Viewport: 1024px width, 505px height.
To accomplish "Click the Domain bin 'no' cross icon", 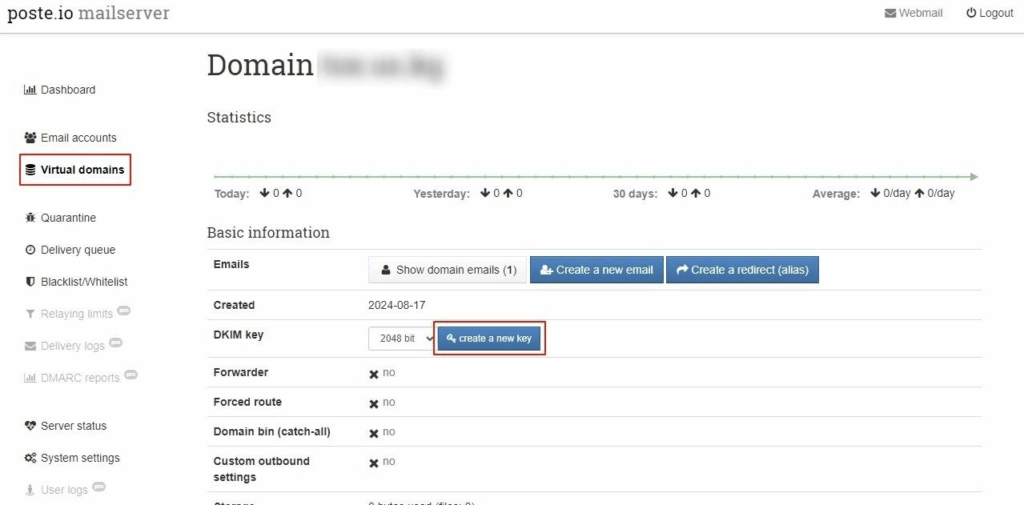I will pyautogui.click(x=374, y=434).
